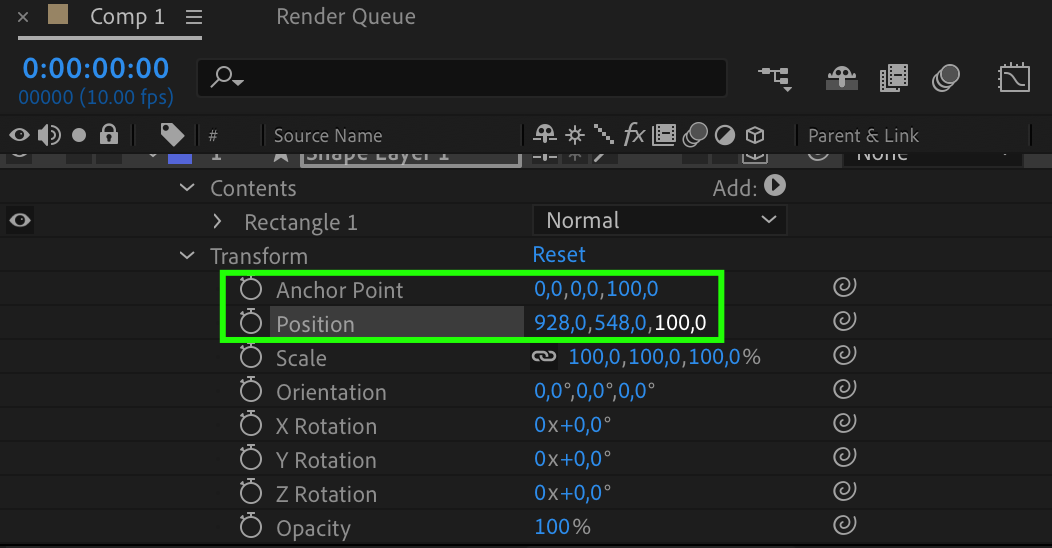Image resolution: width=1052 pixels, height=548 pixels.
Task: Toggle Scale constrain proportions link
Action: tap(543, 357)
